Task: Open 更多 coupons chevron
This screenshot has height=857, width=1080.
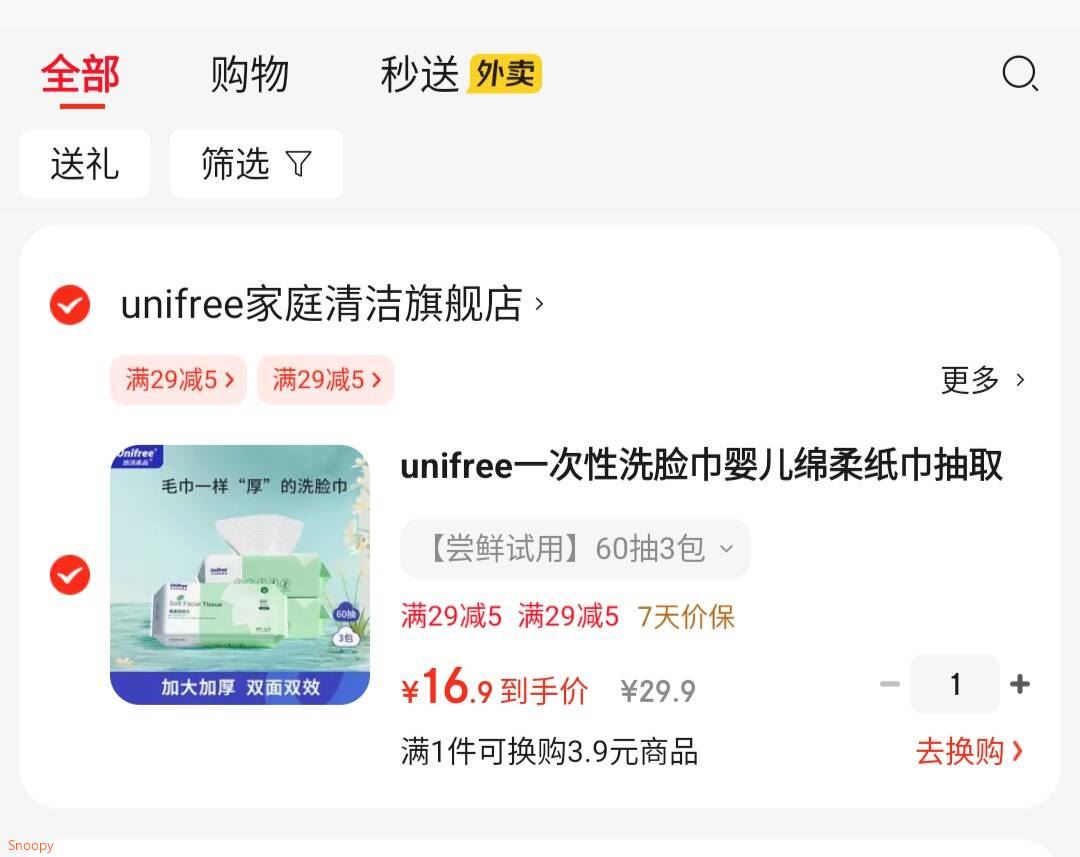Action: pyautogui.click(x=984, y=380)
